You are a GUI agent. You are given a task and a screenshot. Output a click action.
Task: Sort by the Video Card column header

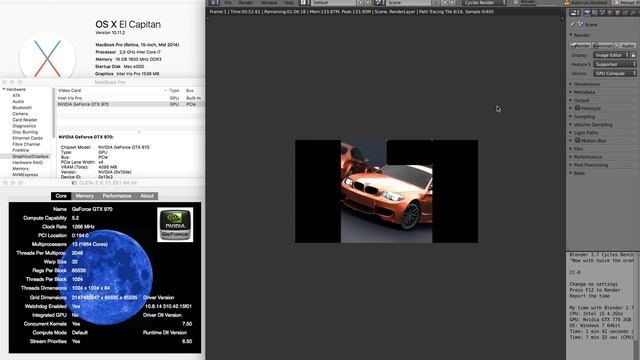click(x=111, y=90)
